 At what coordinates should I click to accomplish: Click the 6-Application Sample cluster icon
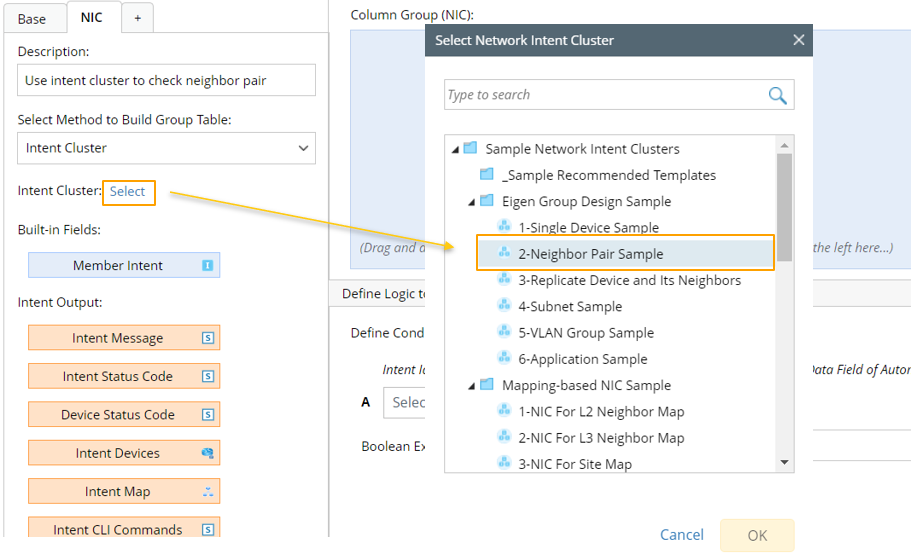click(x=504, y=358)
